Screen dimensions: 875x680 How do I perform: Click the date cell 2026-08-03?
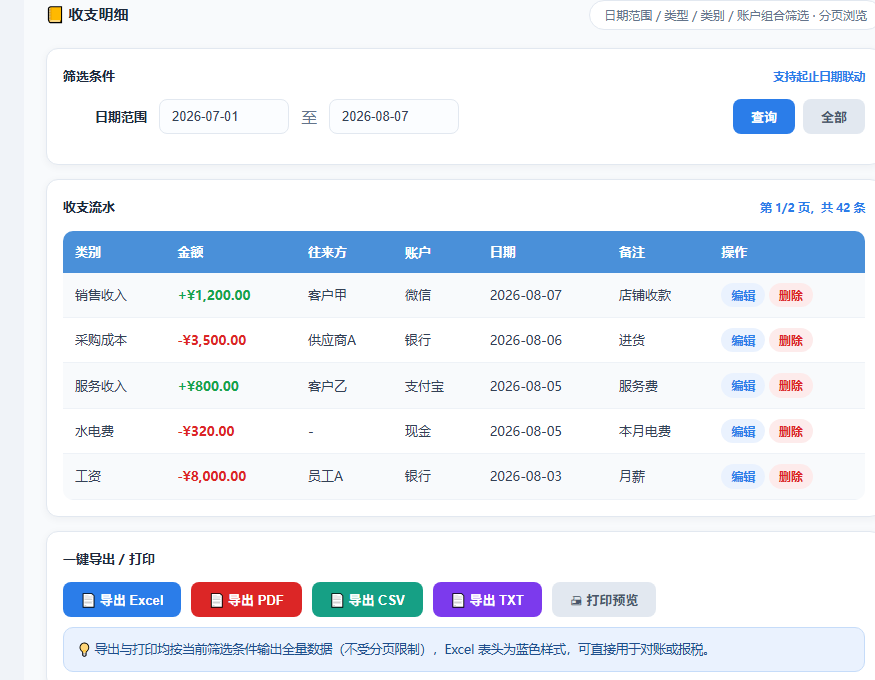pos(526,476)
